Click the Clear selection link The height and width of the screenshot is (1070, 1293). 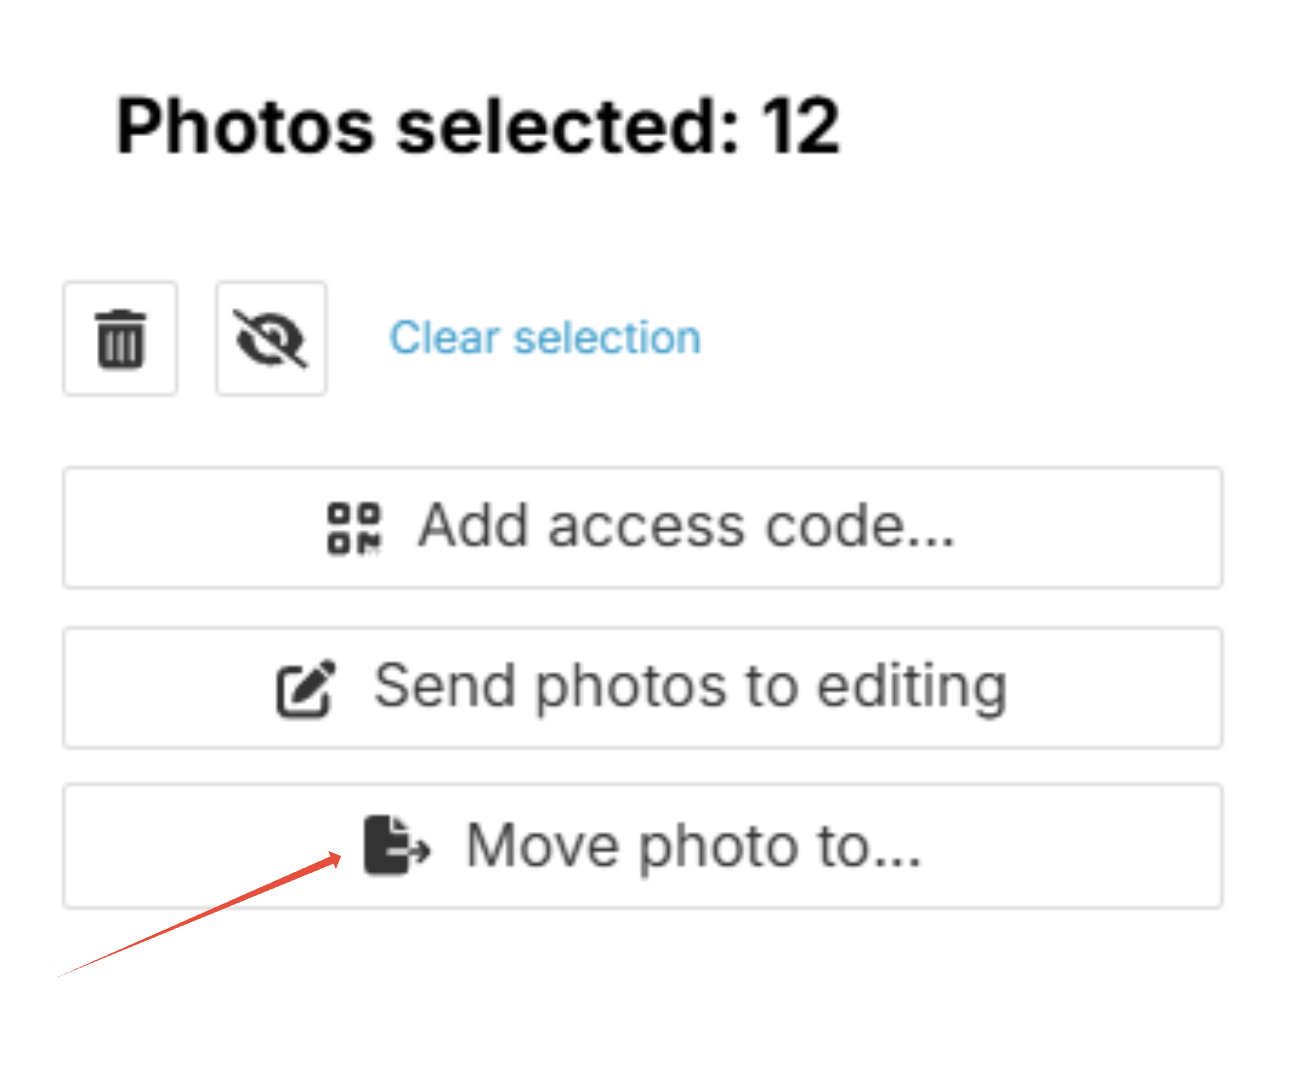[x=545, y=337]
